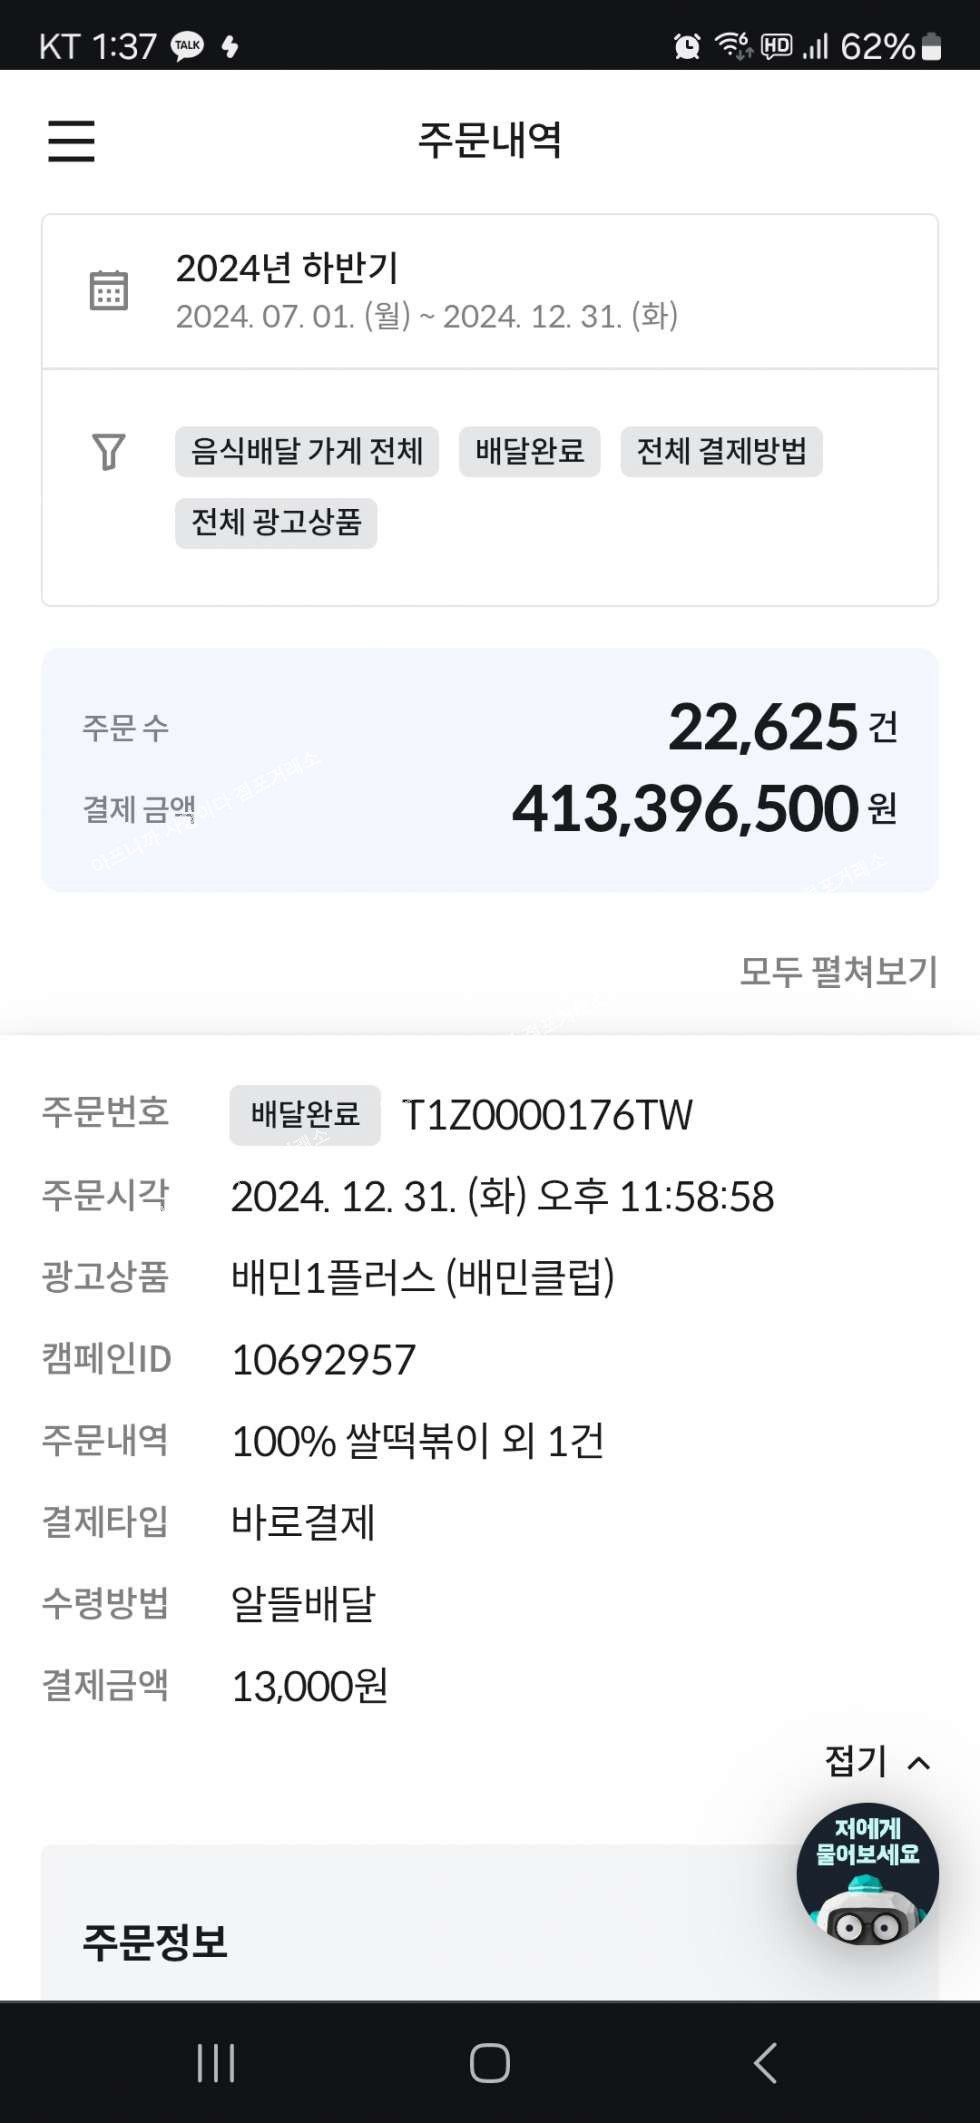Viewport: 980px width, 2123px height.
Task: Tap the Android back navigation button
Action: click(x=765, y=2062)
